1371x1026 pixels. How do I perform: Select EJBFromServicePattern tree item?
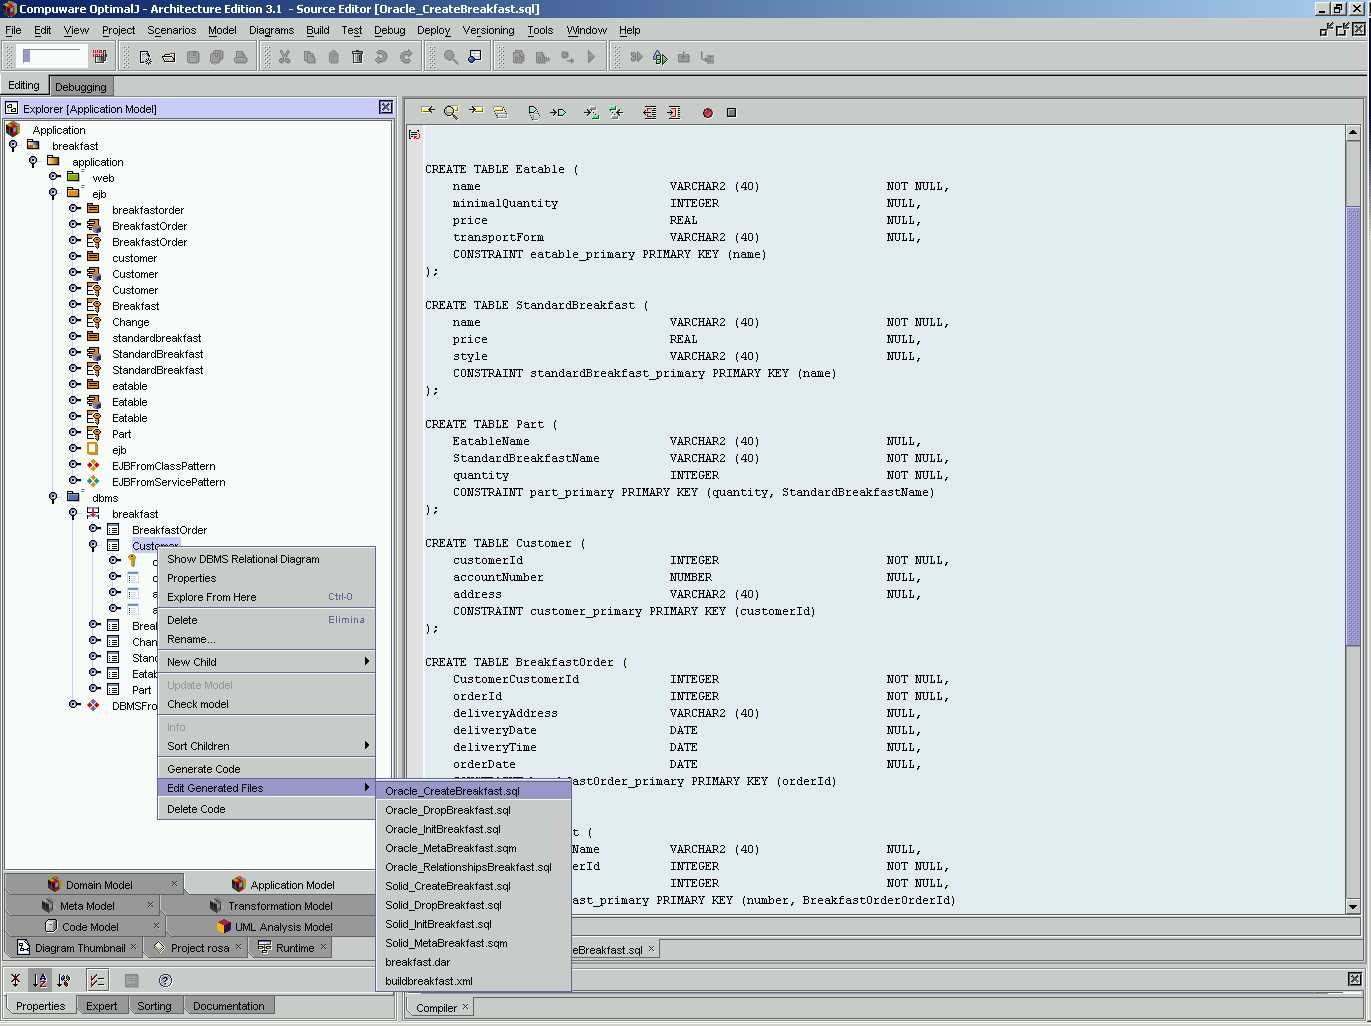point(169,482)
